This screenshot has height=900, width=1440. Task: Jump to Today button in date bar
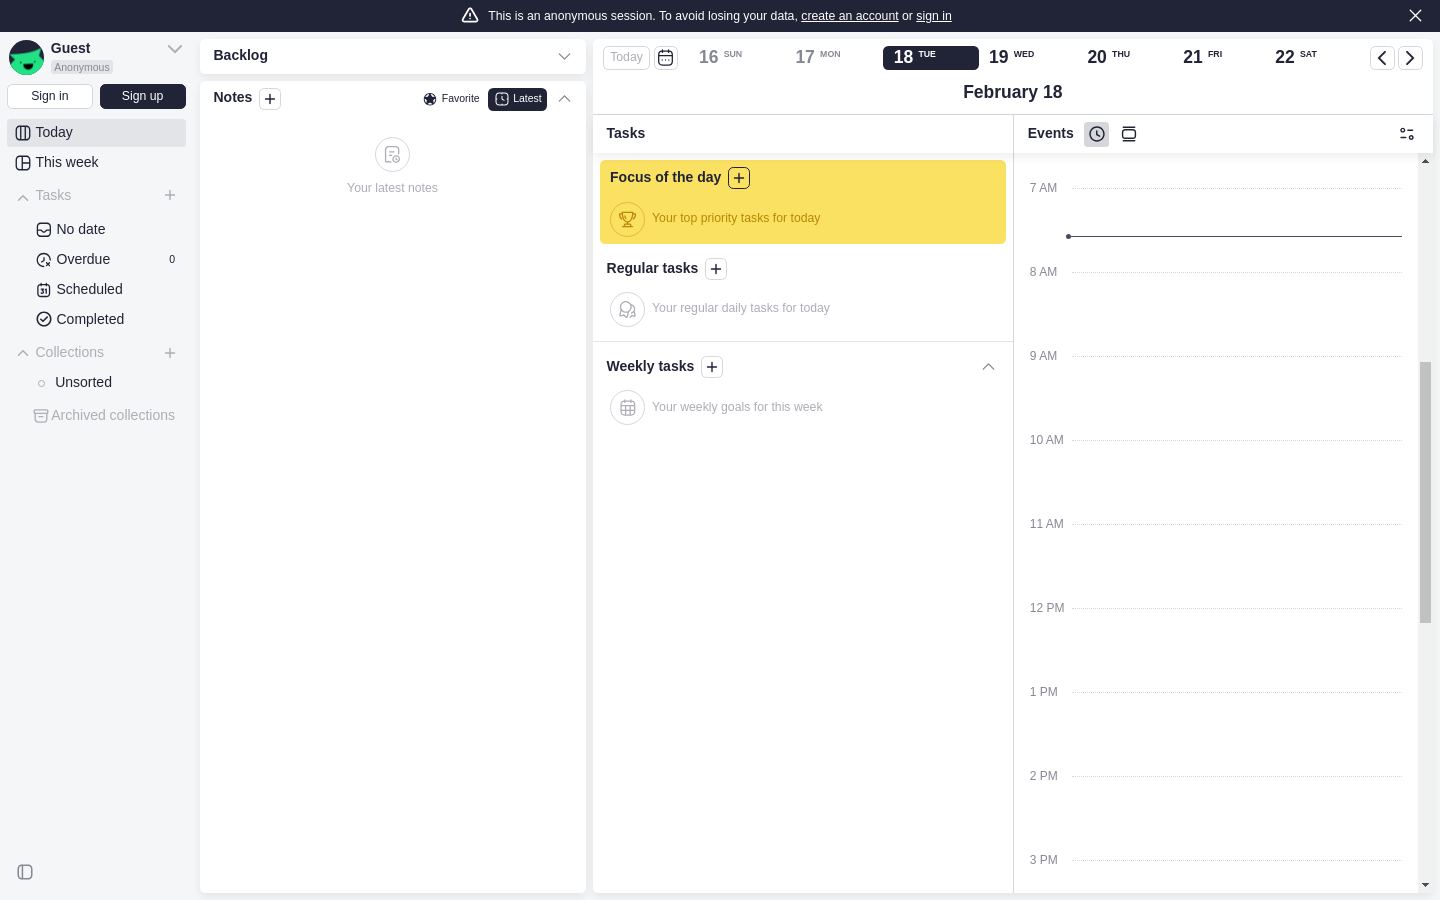(x=626, y=58)
